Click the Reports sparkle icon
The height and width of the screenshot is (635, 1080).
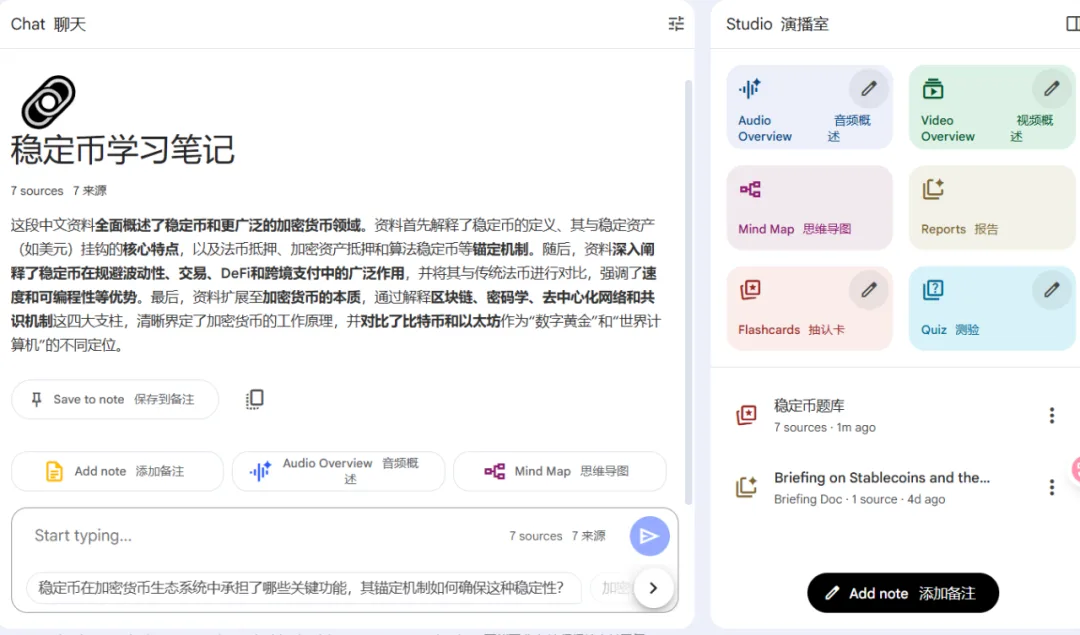(933, 189)
